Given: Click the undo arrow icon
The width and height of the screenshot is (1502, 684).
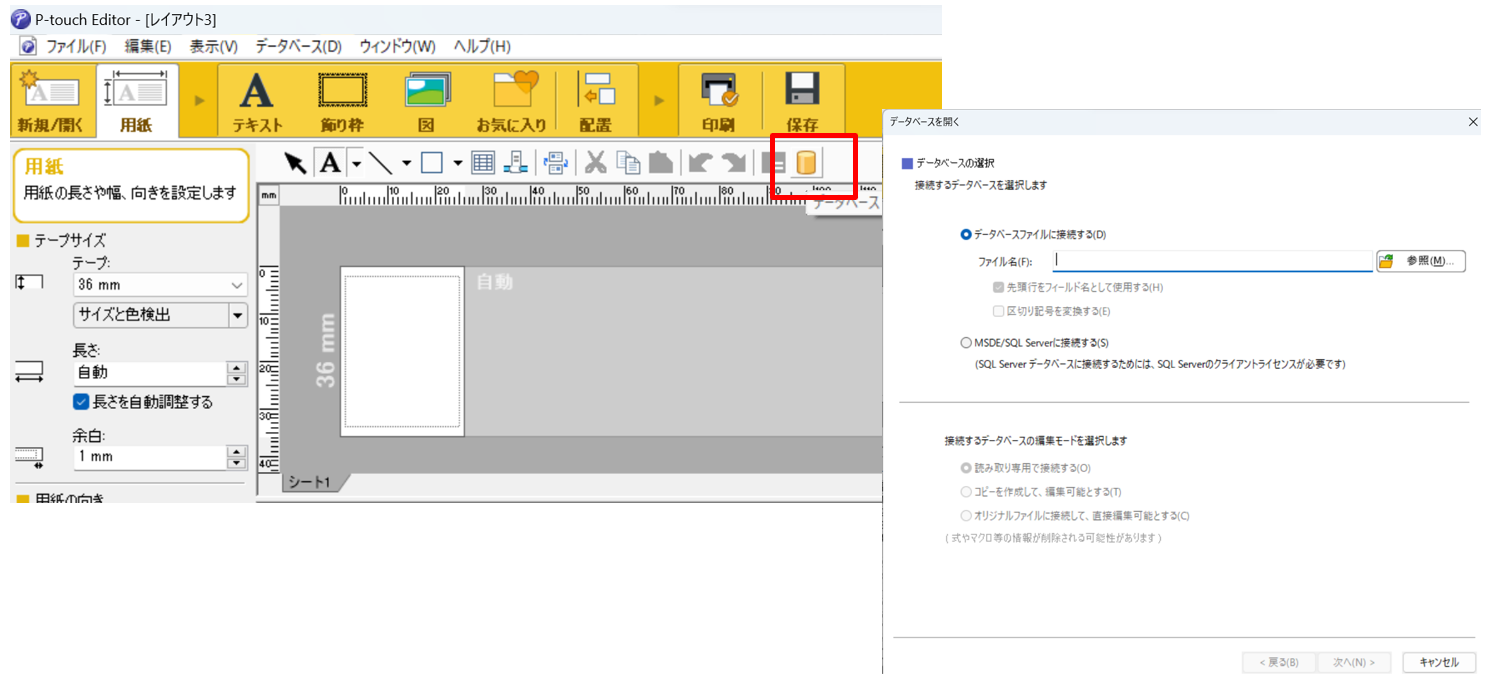Looking at the screenshot, I should (700, 163).
